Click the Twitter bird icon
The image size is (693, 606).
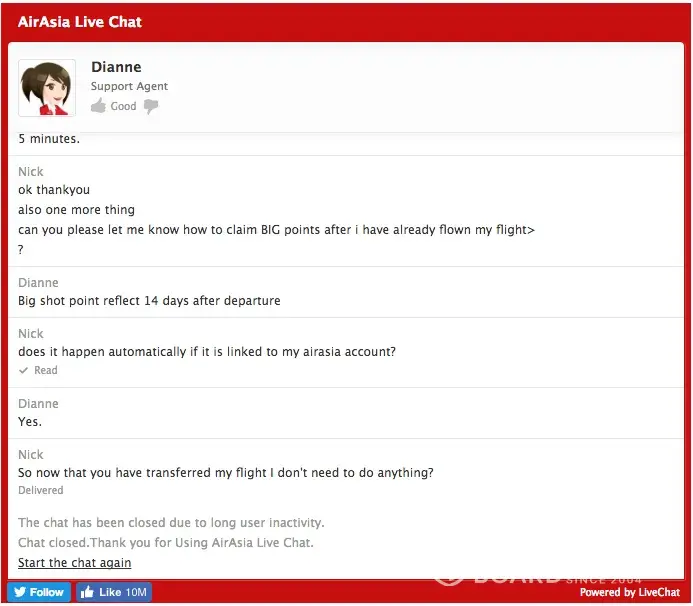(19, 592)
